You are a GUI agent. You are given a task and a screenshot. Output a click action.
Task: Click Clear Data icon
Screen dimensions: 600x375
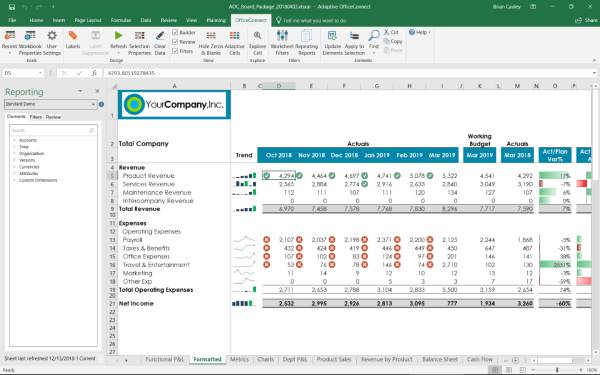tap(160, 36)
